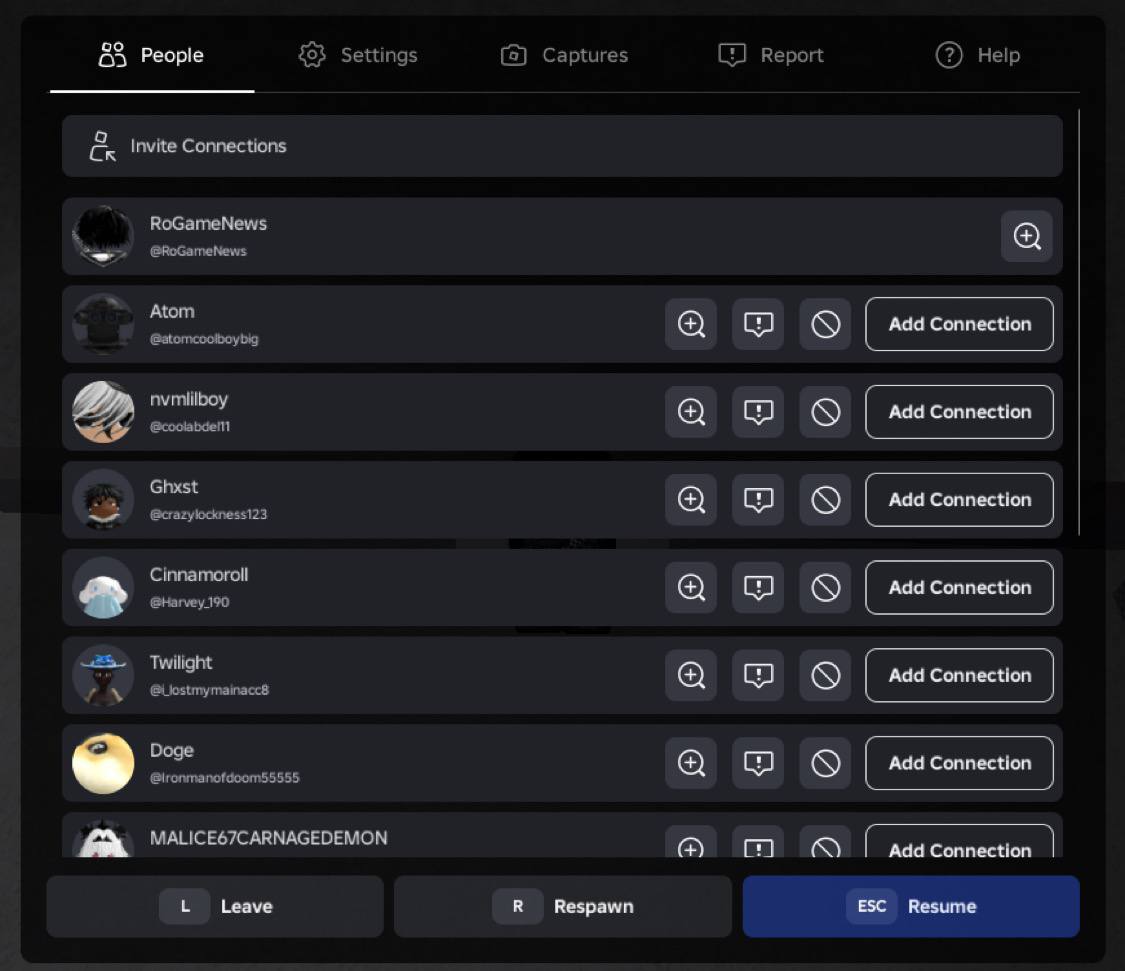Click the blue Resume button
Viewport: 1125px width, 971px height.
point(910,906)
